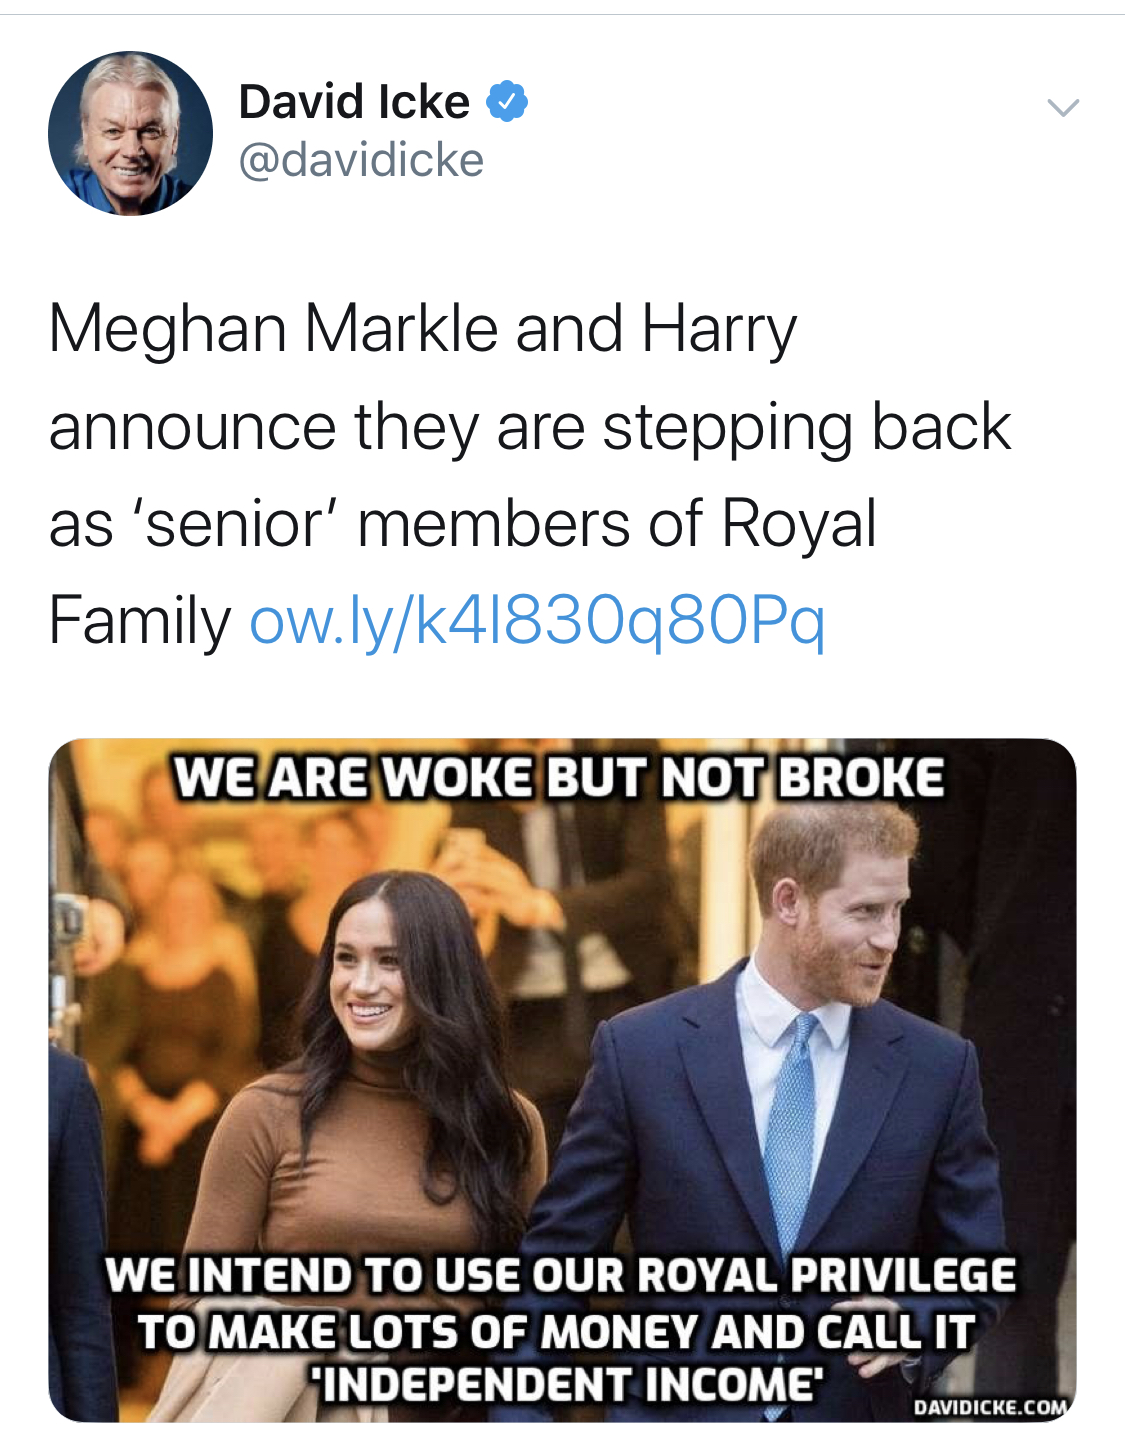Click the @davidicke handle
Image resolution: width=1125 pixels, height=1453 pixels.
coord(360,157)
